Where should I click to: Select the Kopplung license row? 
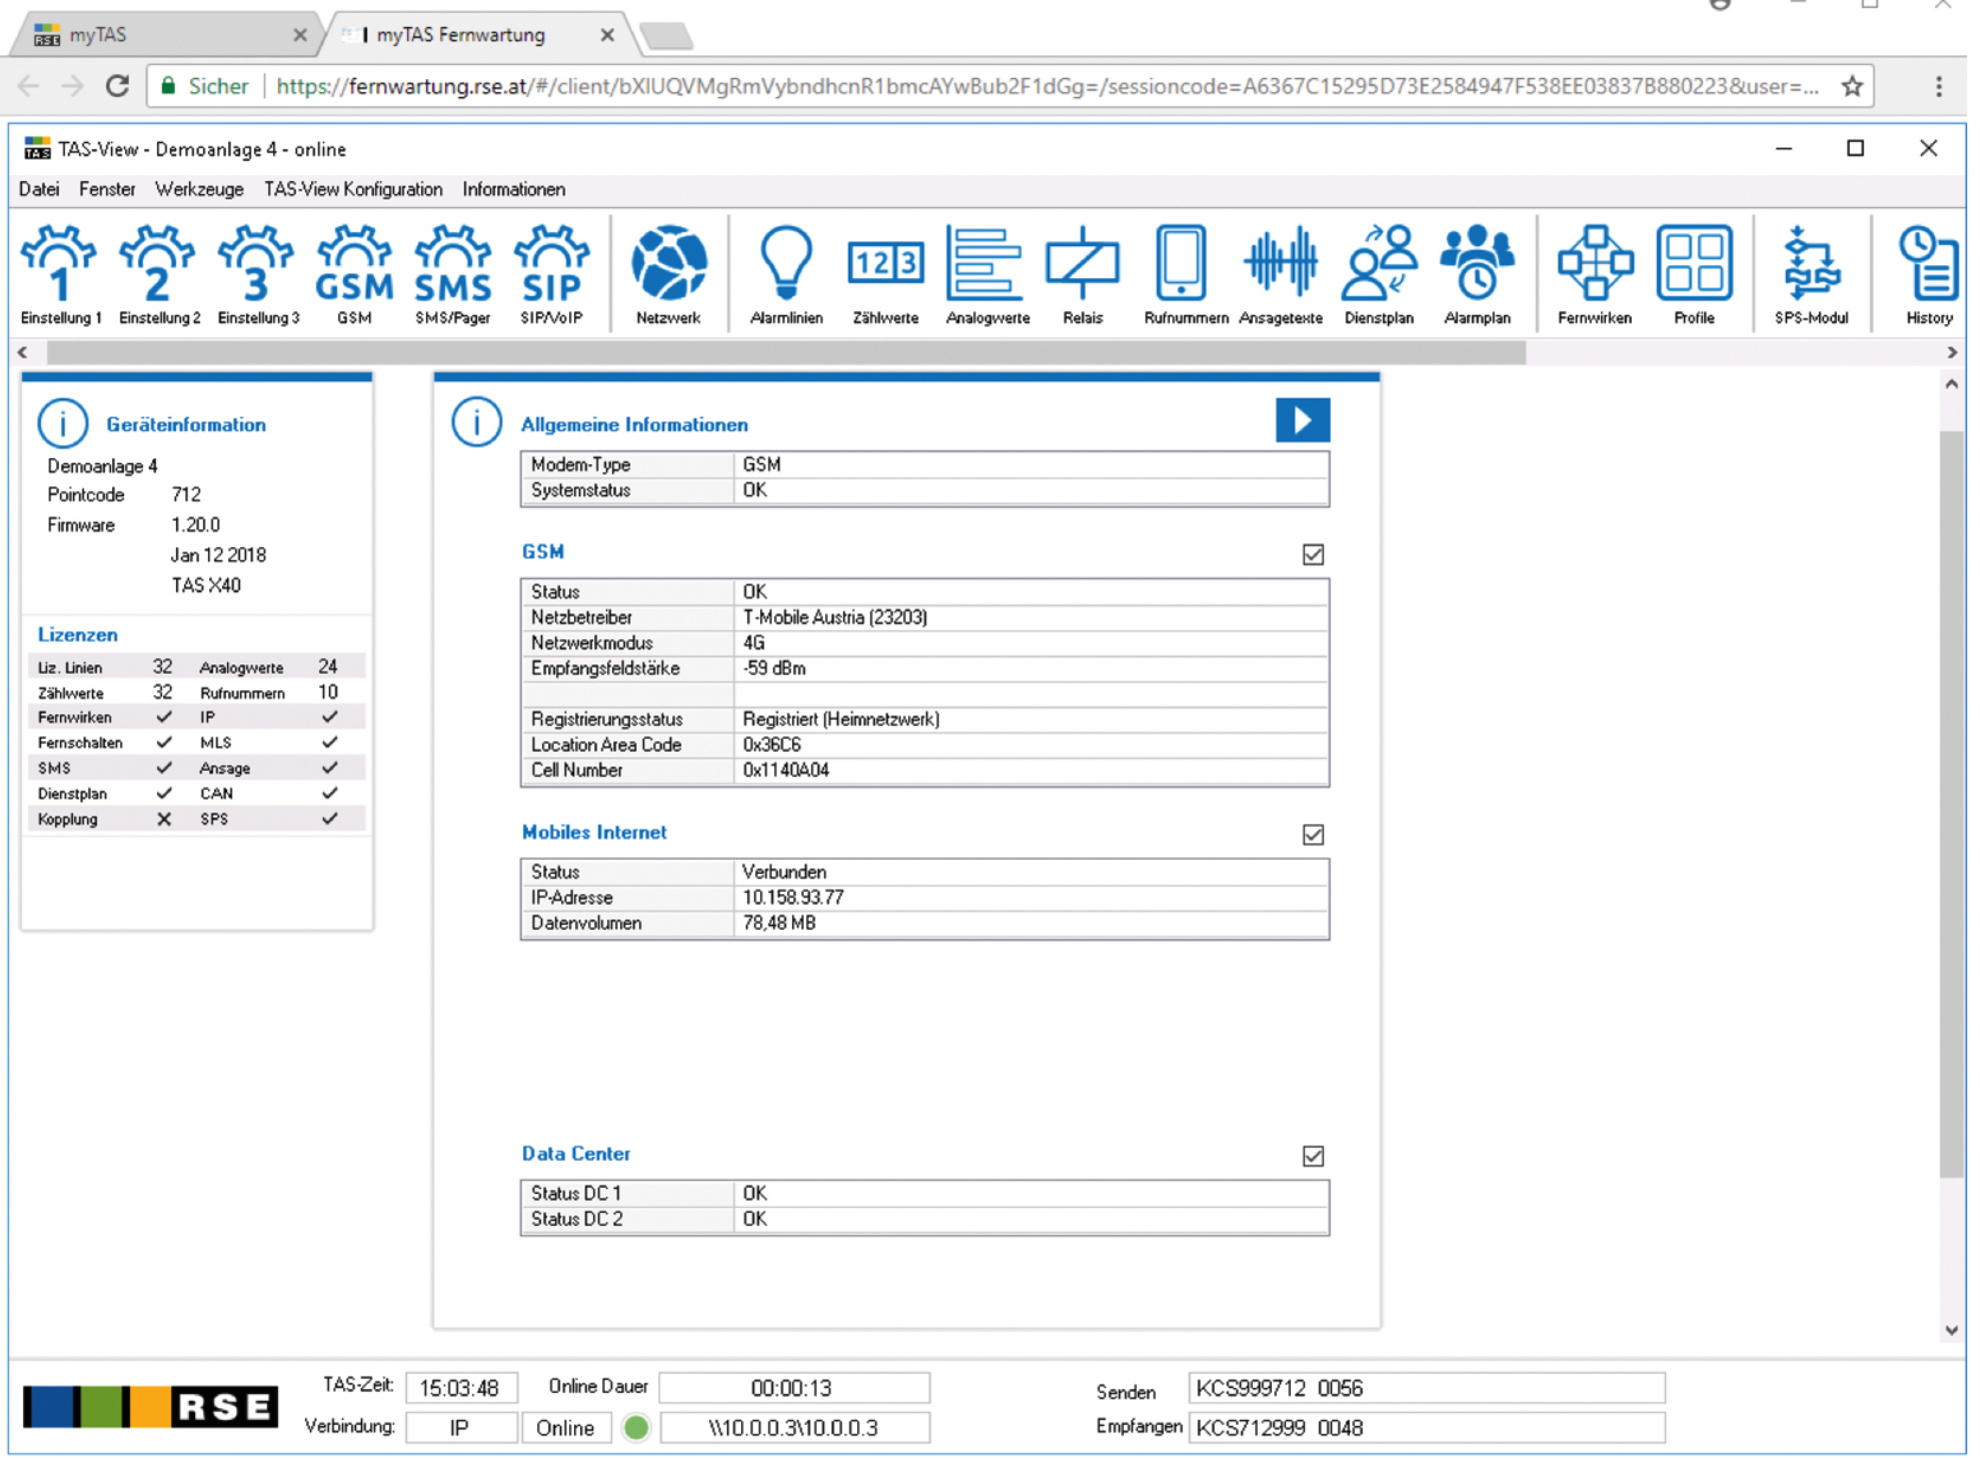pos(196,819)
